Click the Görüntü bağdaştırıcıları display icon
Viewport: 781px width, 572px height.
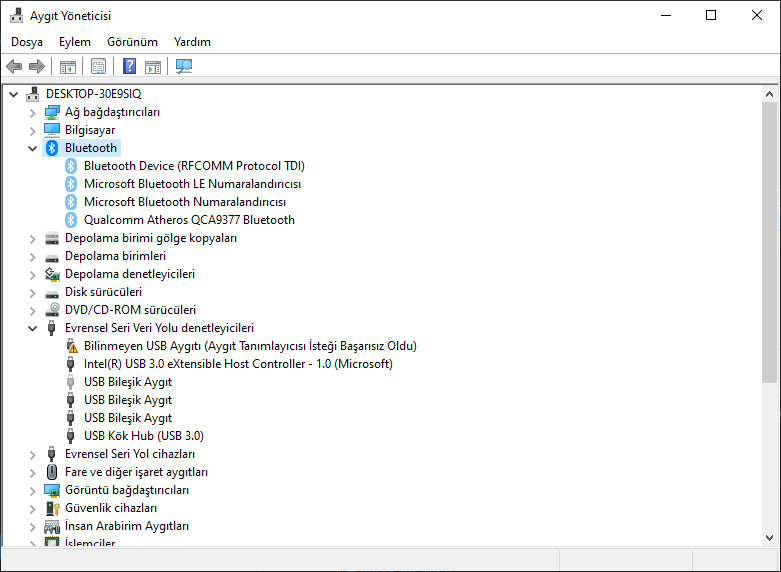pos(52,490)
